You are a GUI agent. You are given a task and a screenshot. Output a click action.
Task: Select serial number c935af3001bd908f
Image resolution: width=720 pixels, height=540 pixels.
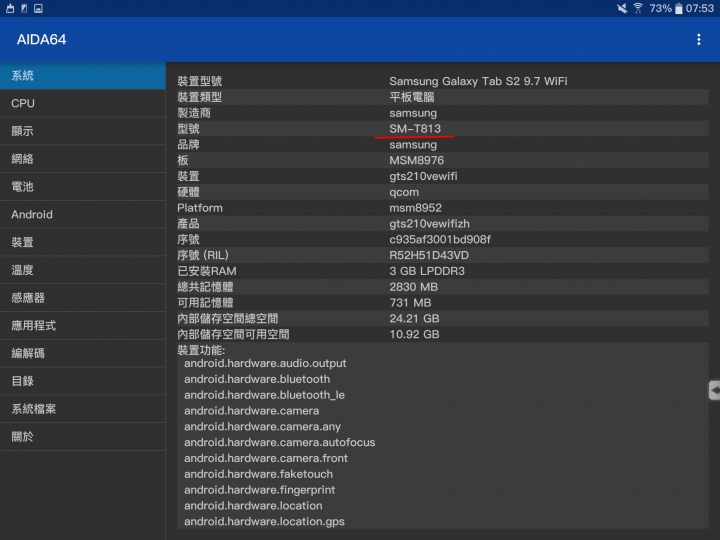(x=440, y=239)
